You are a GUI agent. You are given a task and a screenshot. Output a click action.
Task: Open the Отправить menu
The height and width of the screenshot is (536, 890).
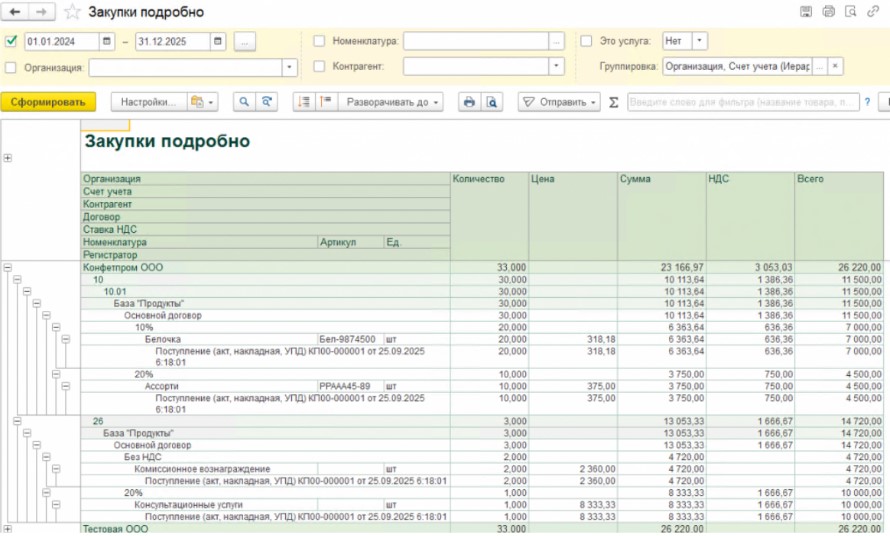[559, 102]
